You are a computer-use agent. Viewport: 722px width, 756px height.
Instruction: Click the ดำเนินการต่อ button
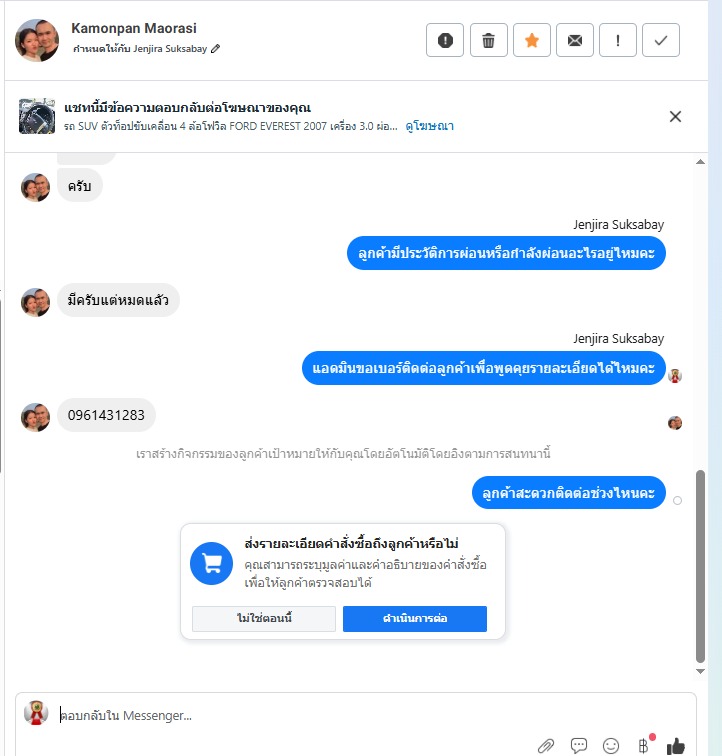[415, 619]
